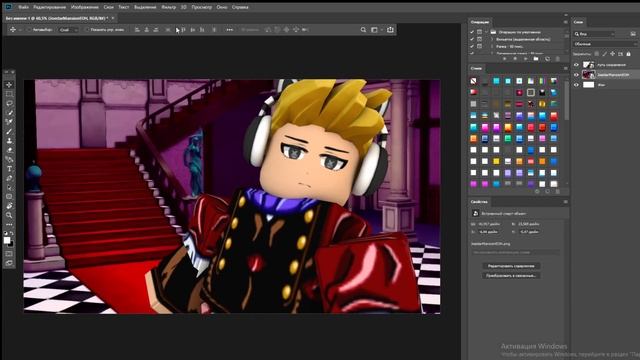The height and width of the screenshot is (360, 640).
Task: Toggle checkmark for Рамка action
Action: [x=472, y=47]
